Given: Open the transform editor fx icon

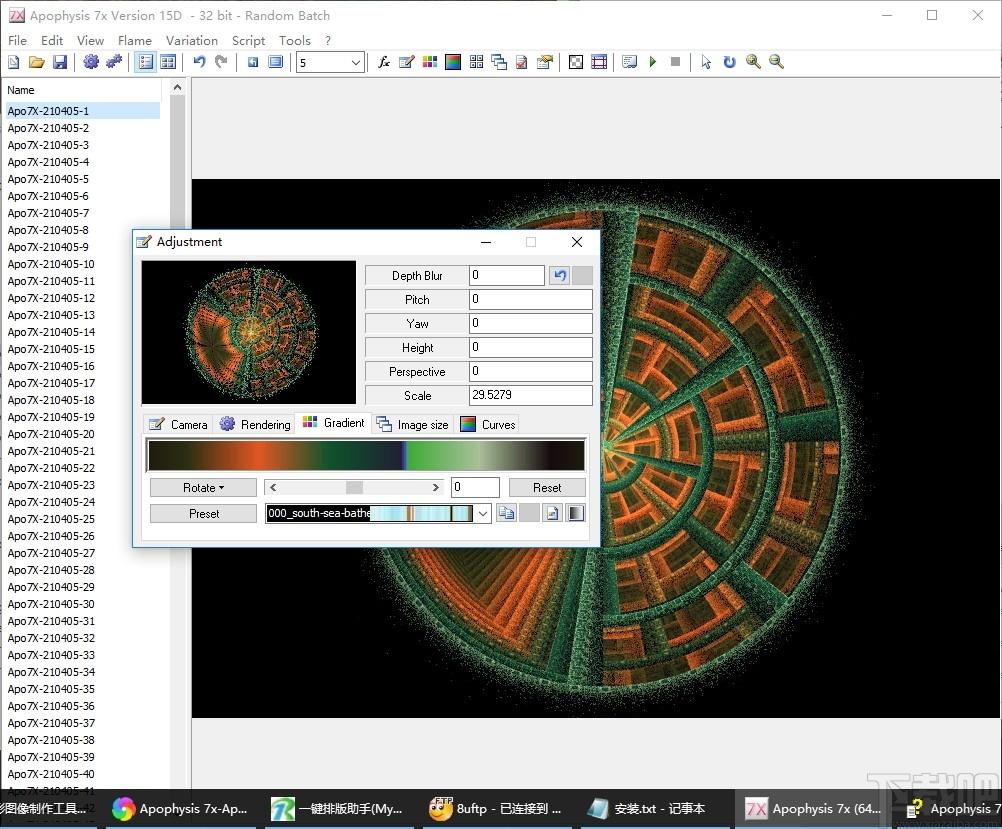Looking at the screenshot, I should [x=384, y=62].
